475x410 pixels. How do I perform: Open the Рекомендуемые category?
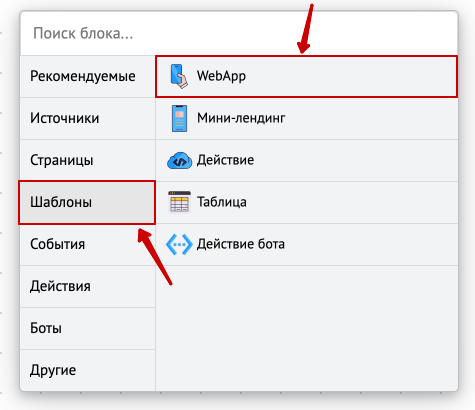(88, 76)
